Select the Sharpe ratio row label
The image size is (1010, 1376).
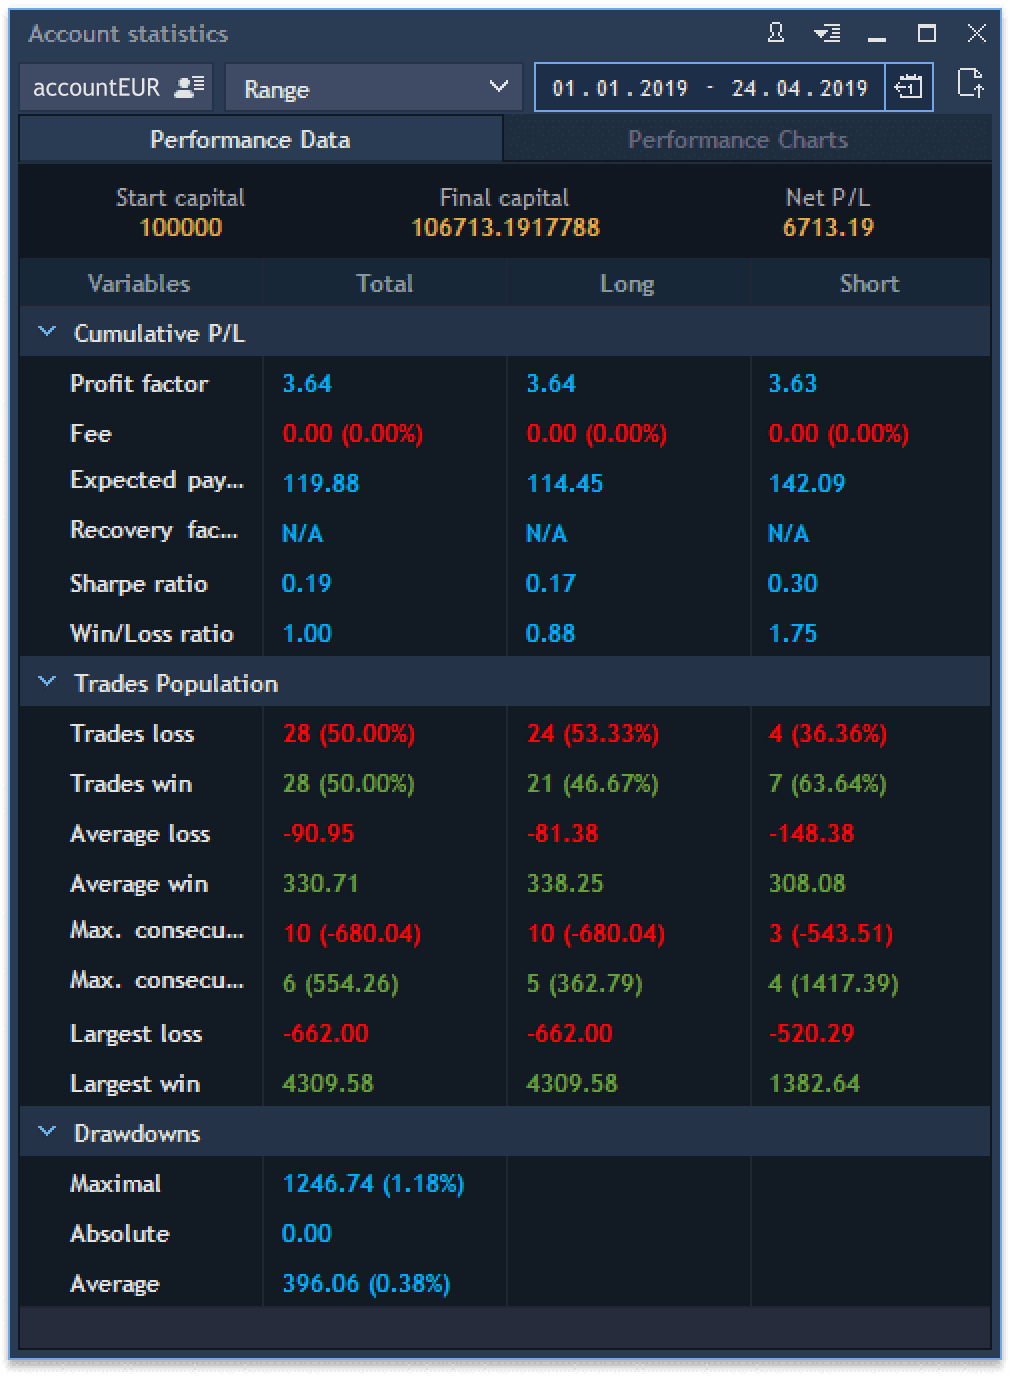coord(138,583)
